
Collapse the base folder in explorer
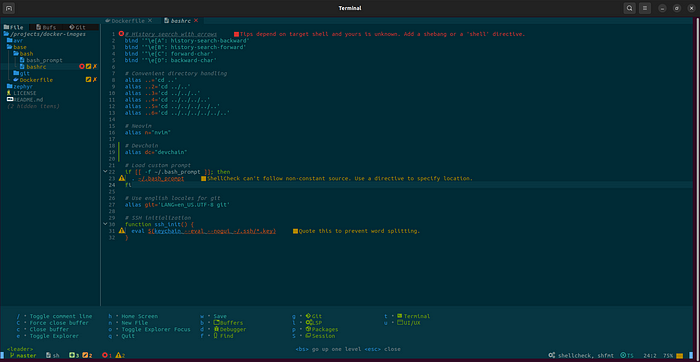point(17,47)
